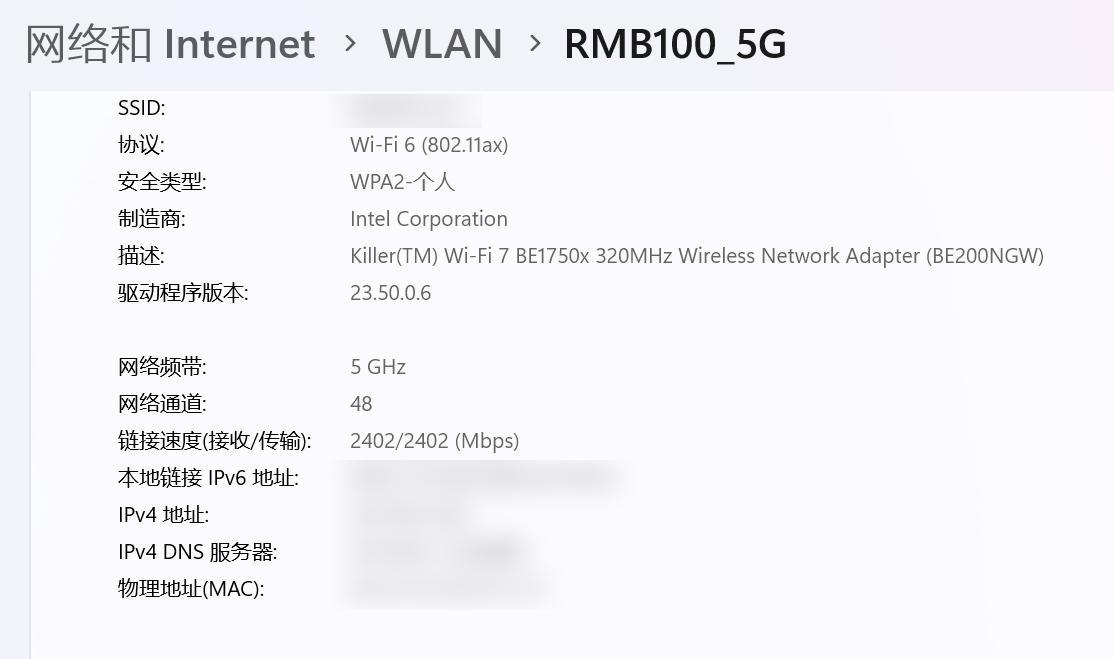1114x659 pixels.
Task: Click the Killer(TM) Wi-Fi 7 adapter description
Action: [x=696, y=256]
